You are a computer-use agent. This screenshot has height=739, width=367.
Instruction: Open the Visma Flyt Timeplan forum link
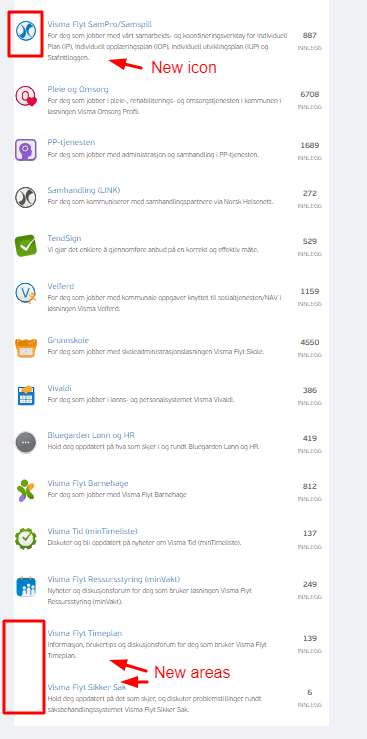(x=85, y=633)
